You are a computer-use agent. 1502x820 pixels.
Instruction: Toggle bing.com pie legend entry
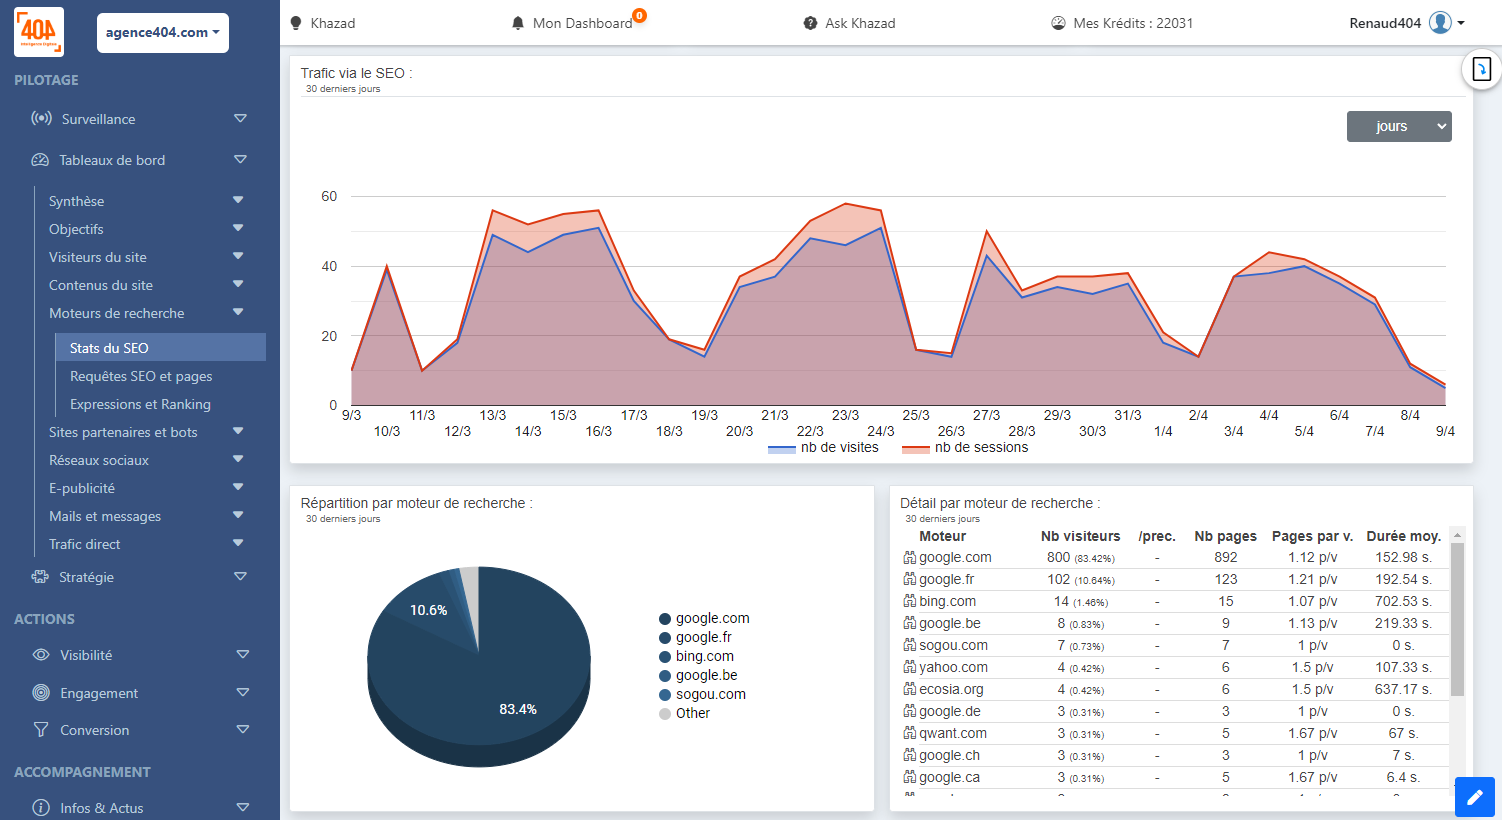click(696, 656)
